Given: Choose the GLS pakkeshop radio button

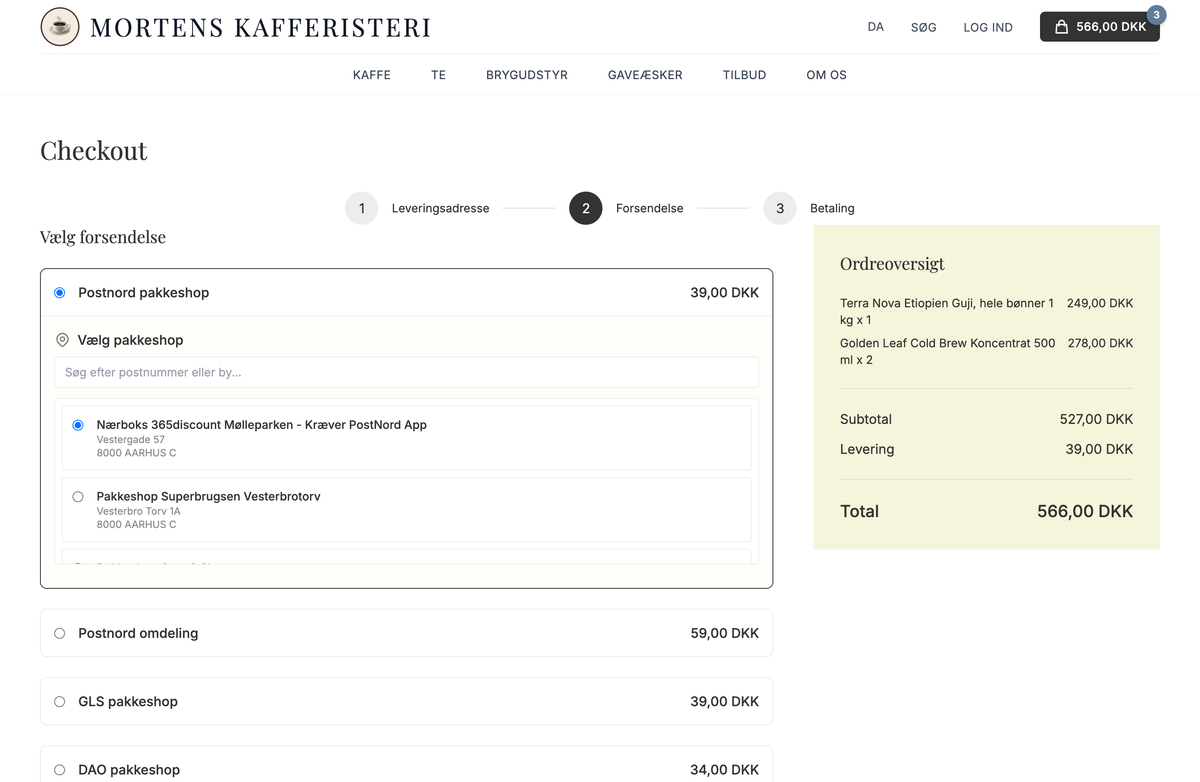Looking at the screenshot, I should point(60,702).
